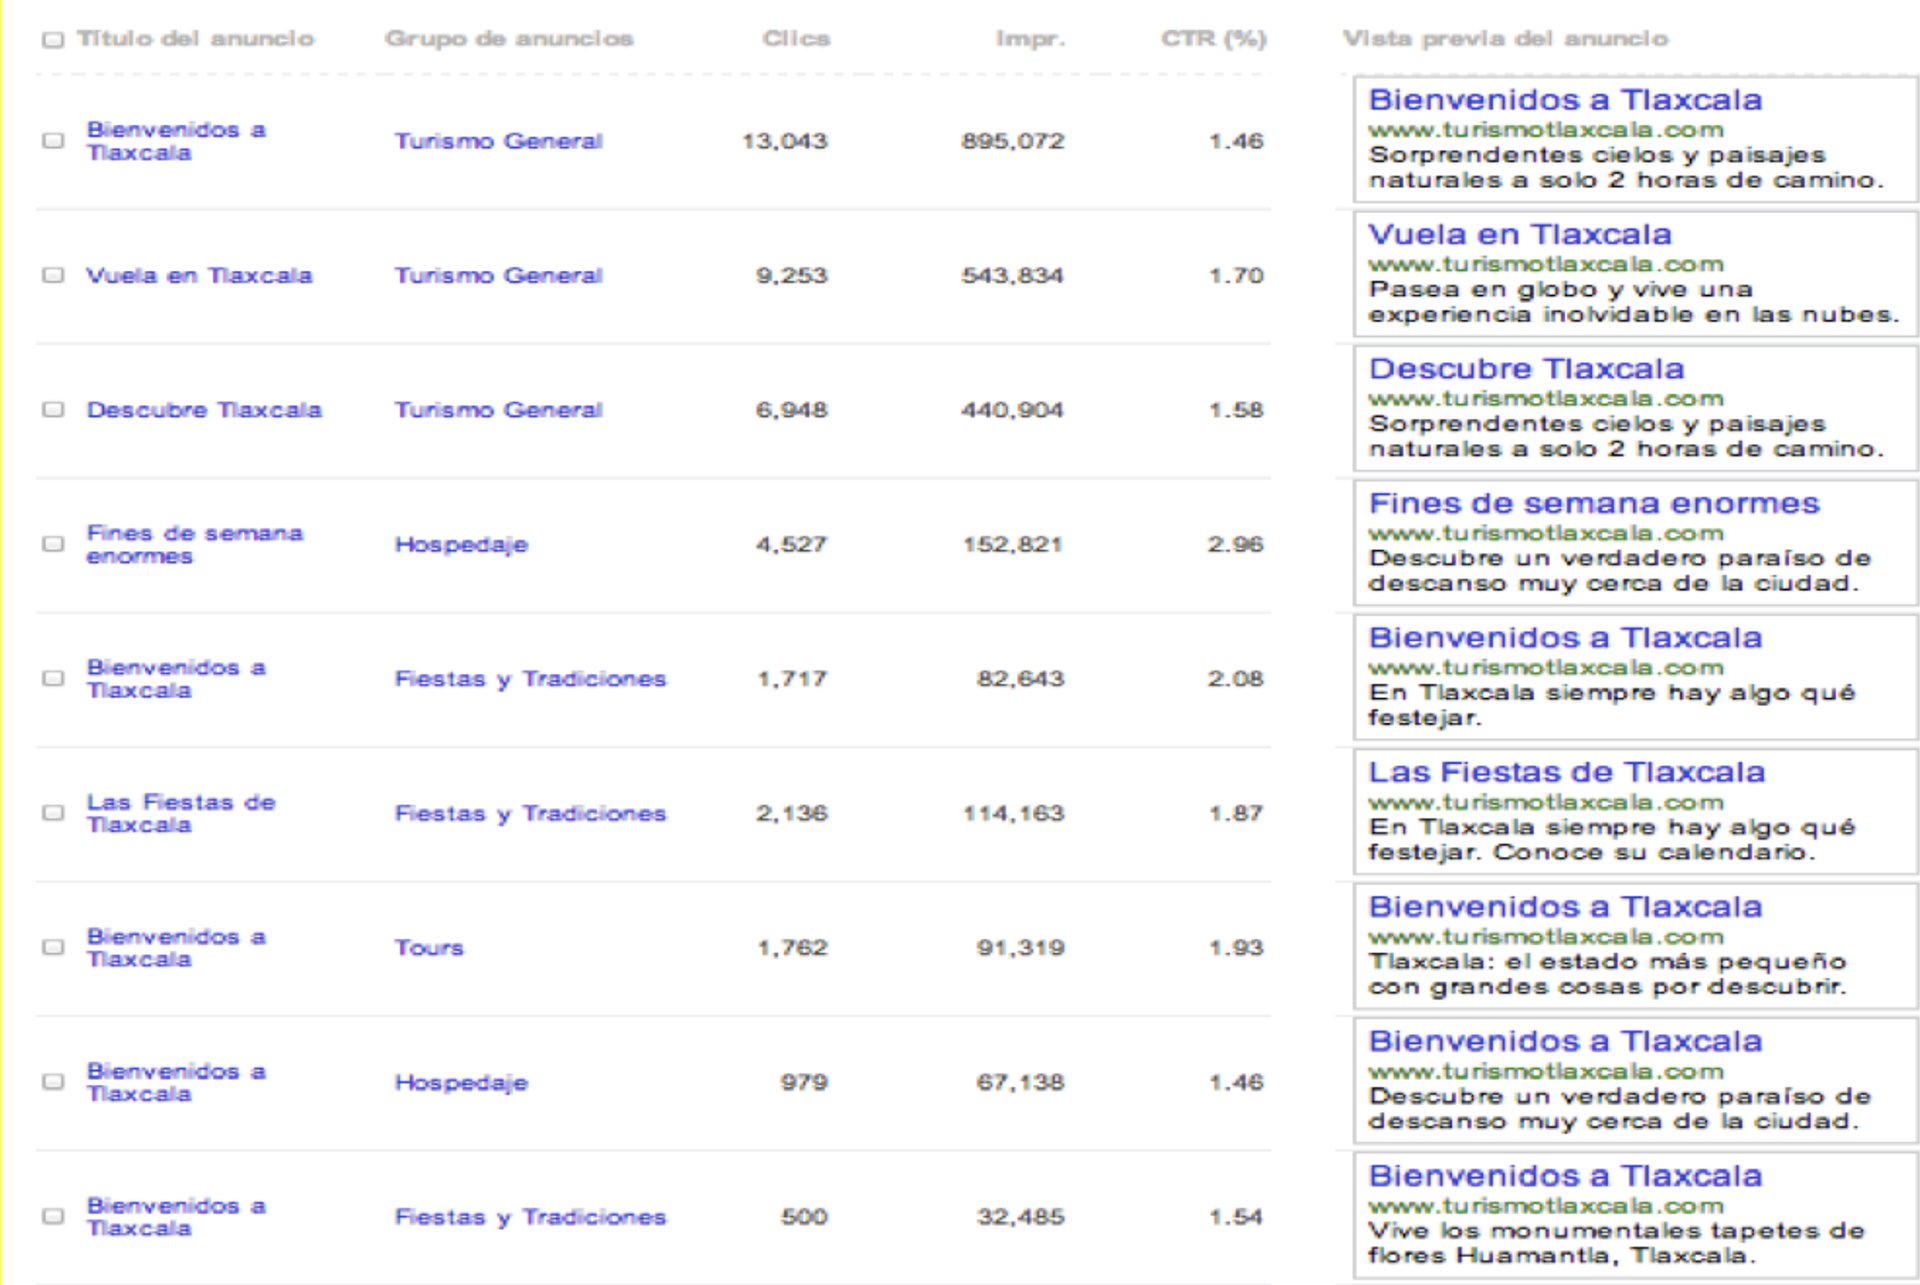The width and height of the screenshot is (1920, 1285).
Task: Click the Vista previa del anuncio header
Action: click(1505, 39)
